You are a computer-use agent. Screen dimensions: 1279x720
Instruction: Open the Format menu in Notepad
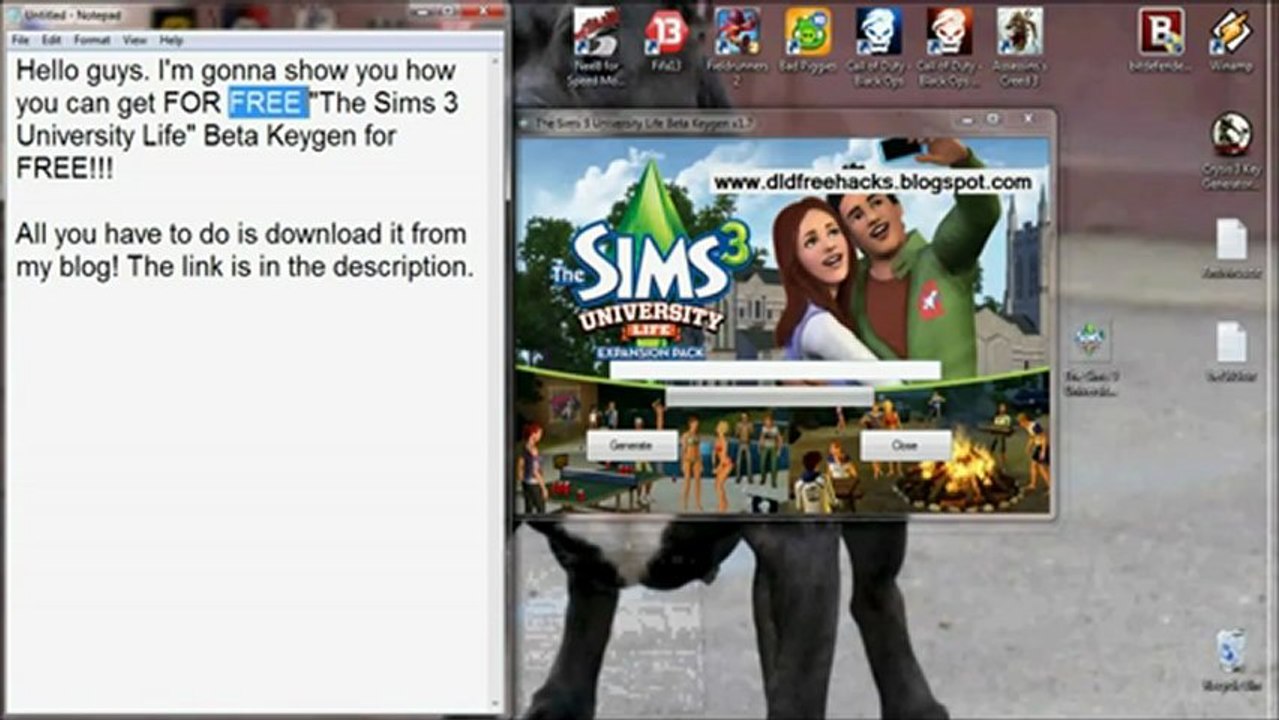pos(92,40)
